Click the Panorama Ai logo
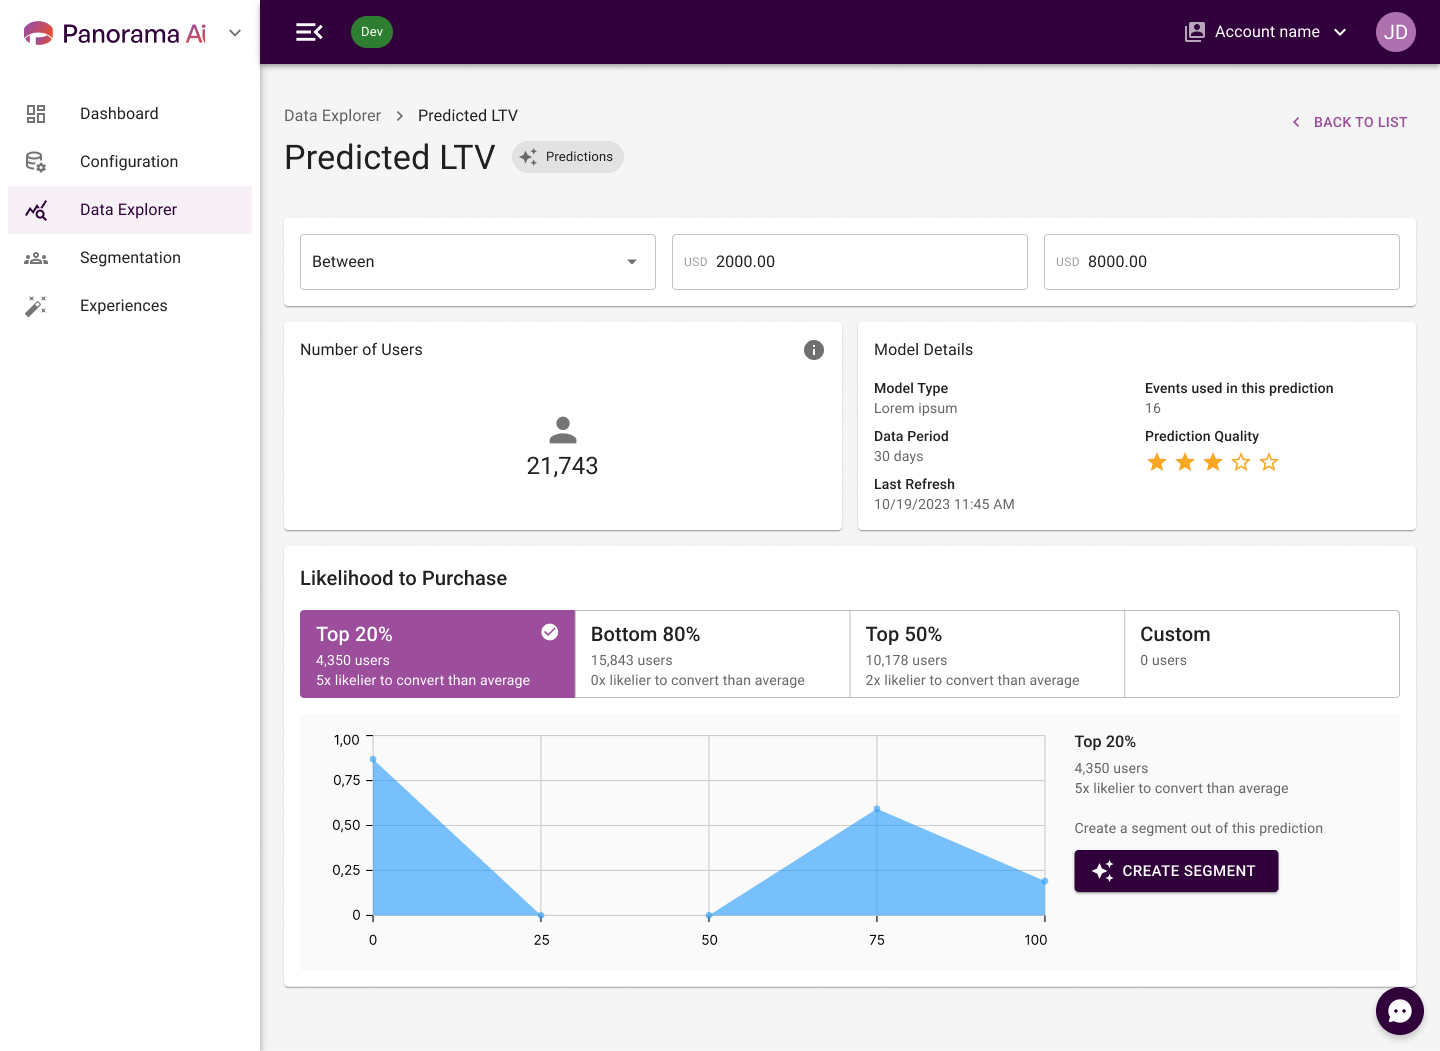This screenshot has height=1051, width=1440. (115, 33)
